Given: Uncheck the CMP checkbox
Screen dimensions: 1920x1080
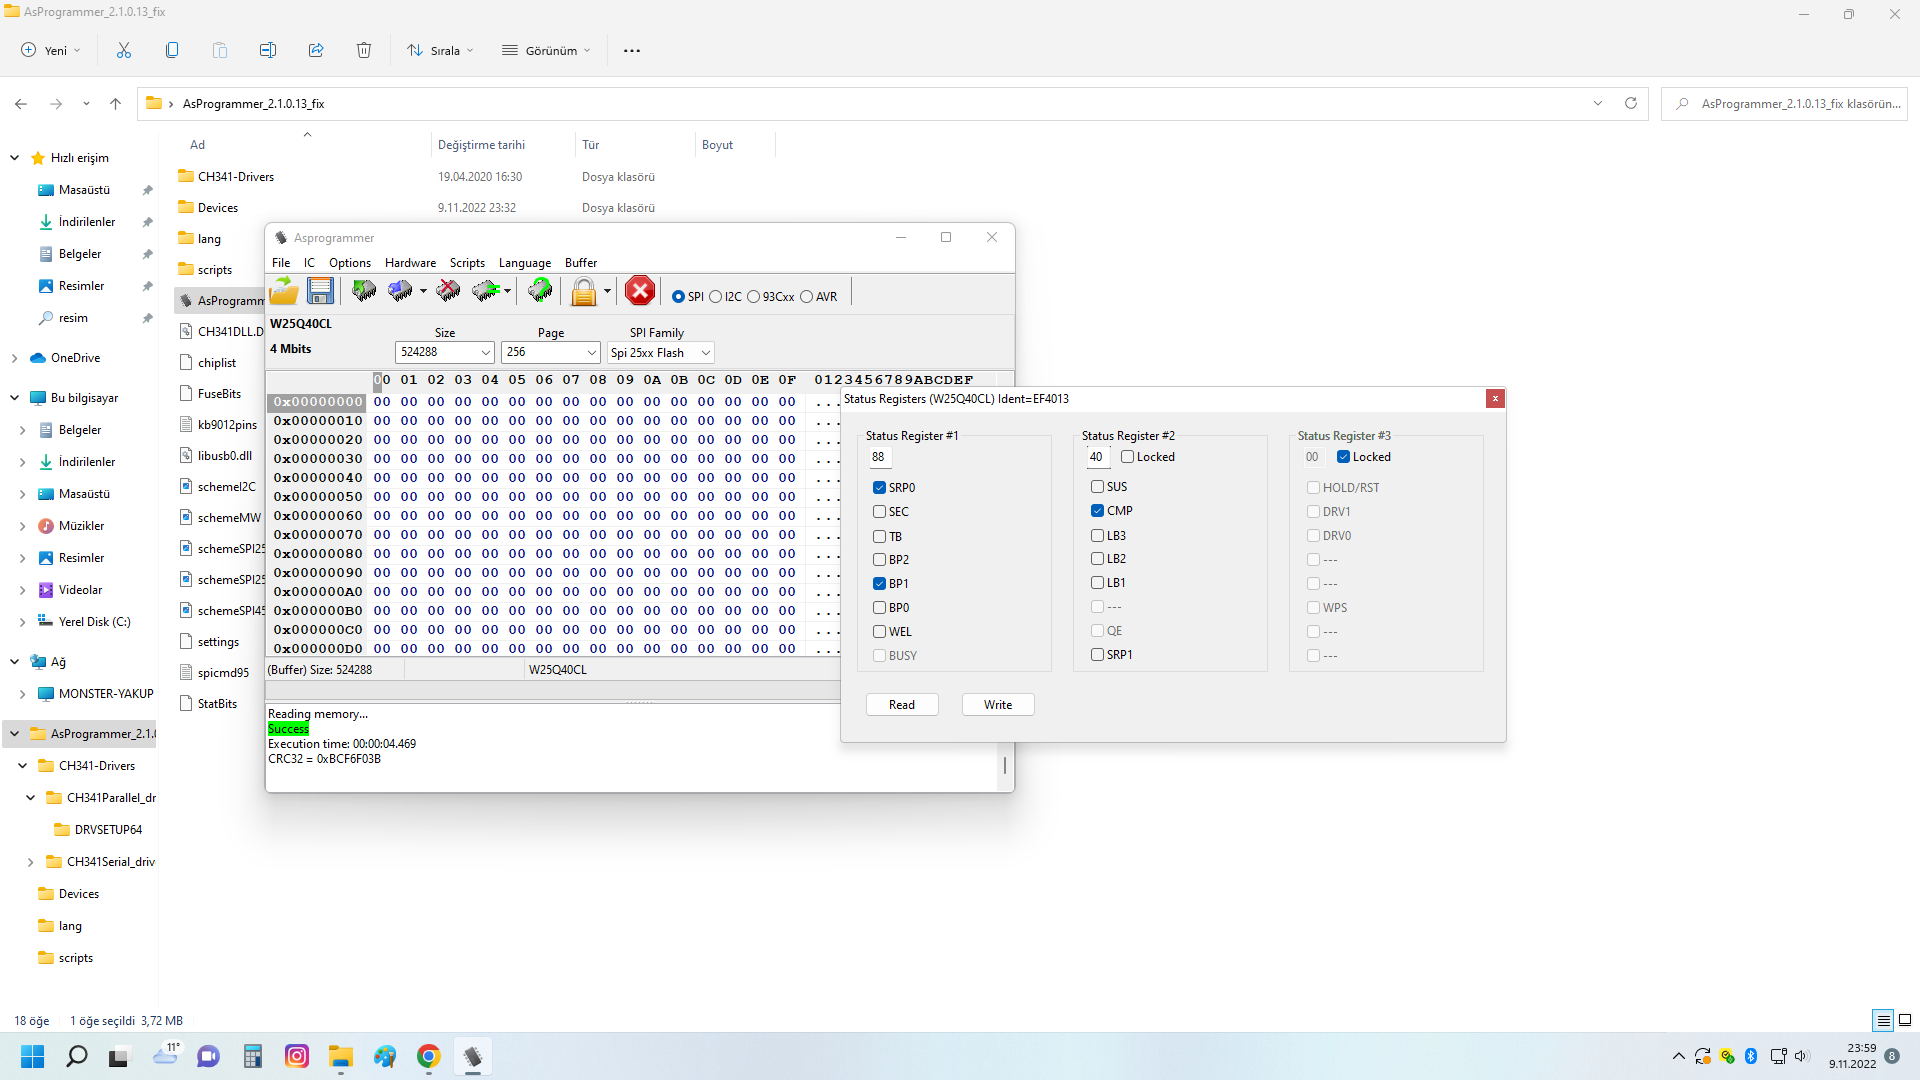Looking at the screenshot, I should (x=1097, y=511).
